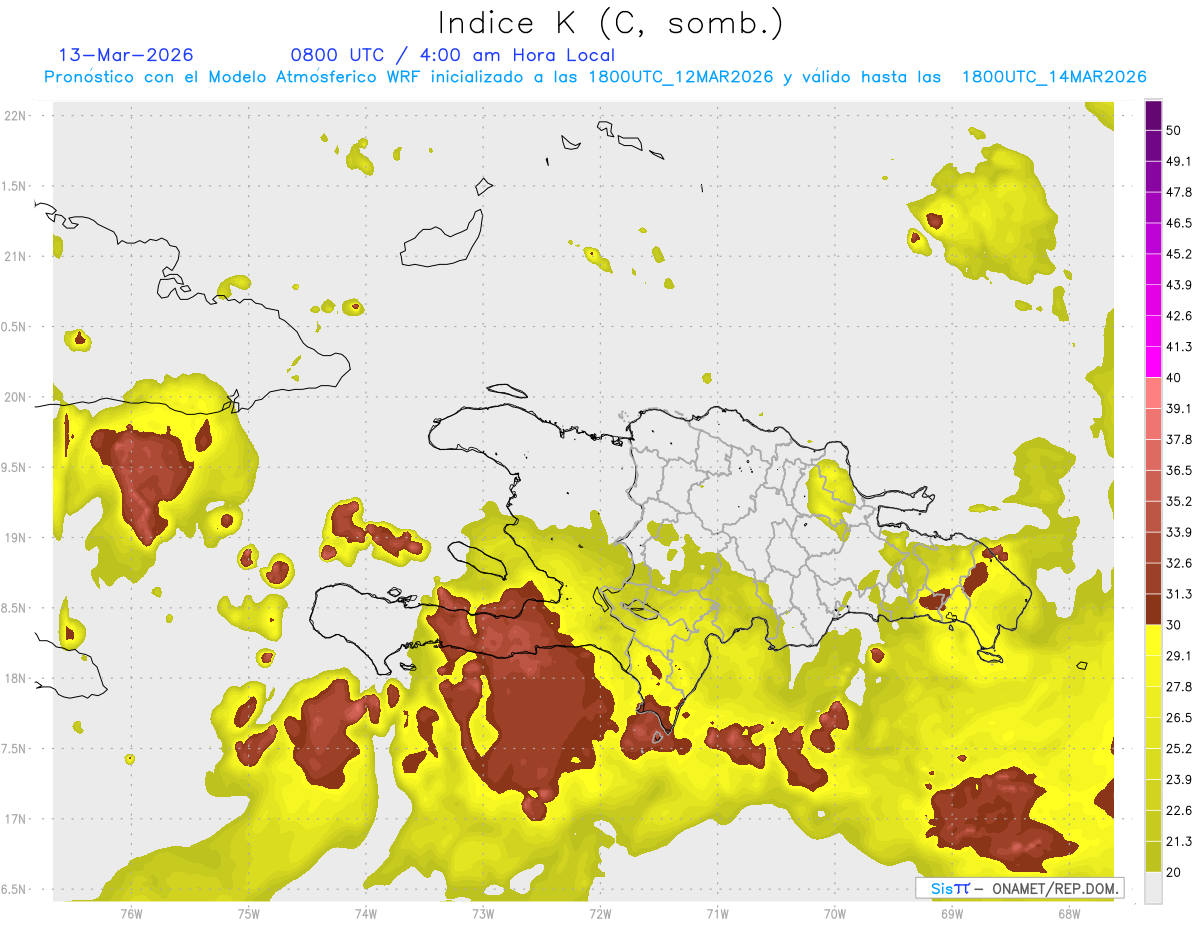
Task: Click the bright magenta colorbar segment above 41.3
Action: pyautogui.click(x=1153, y=331)
